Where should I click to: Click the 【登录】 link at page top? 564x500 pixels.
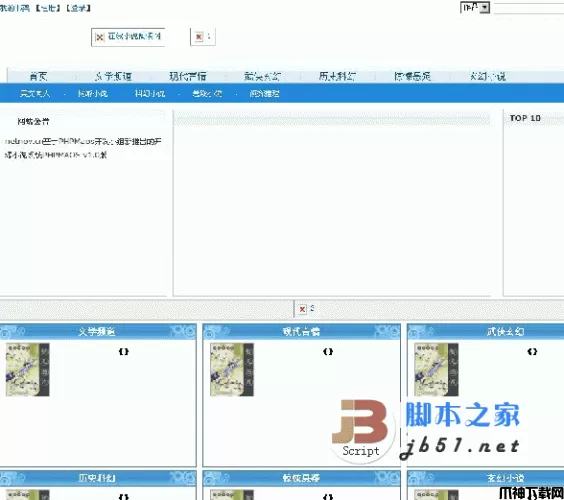pyautogui.click(x=78, y=8)
